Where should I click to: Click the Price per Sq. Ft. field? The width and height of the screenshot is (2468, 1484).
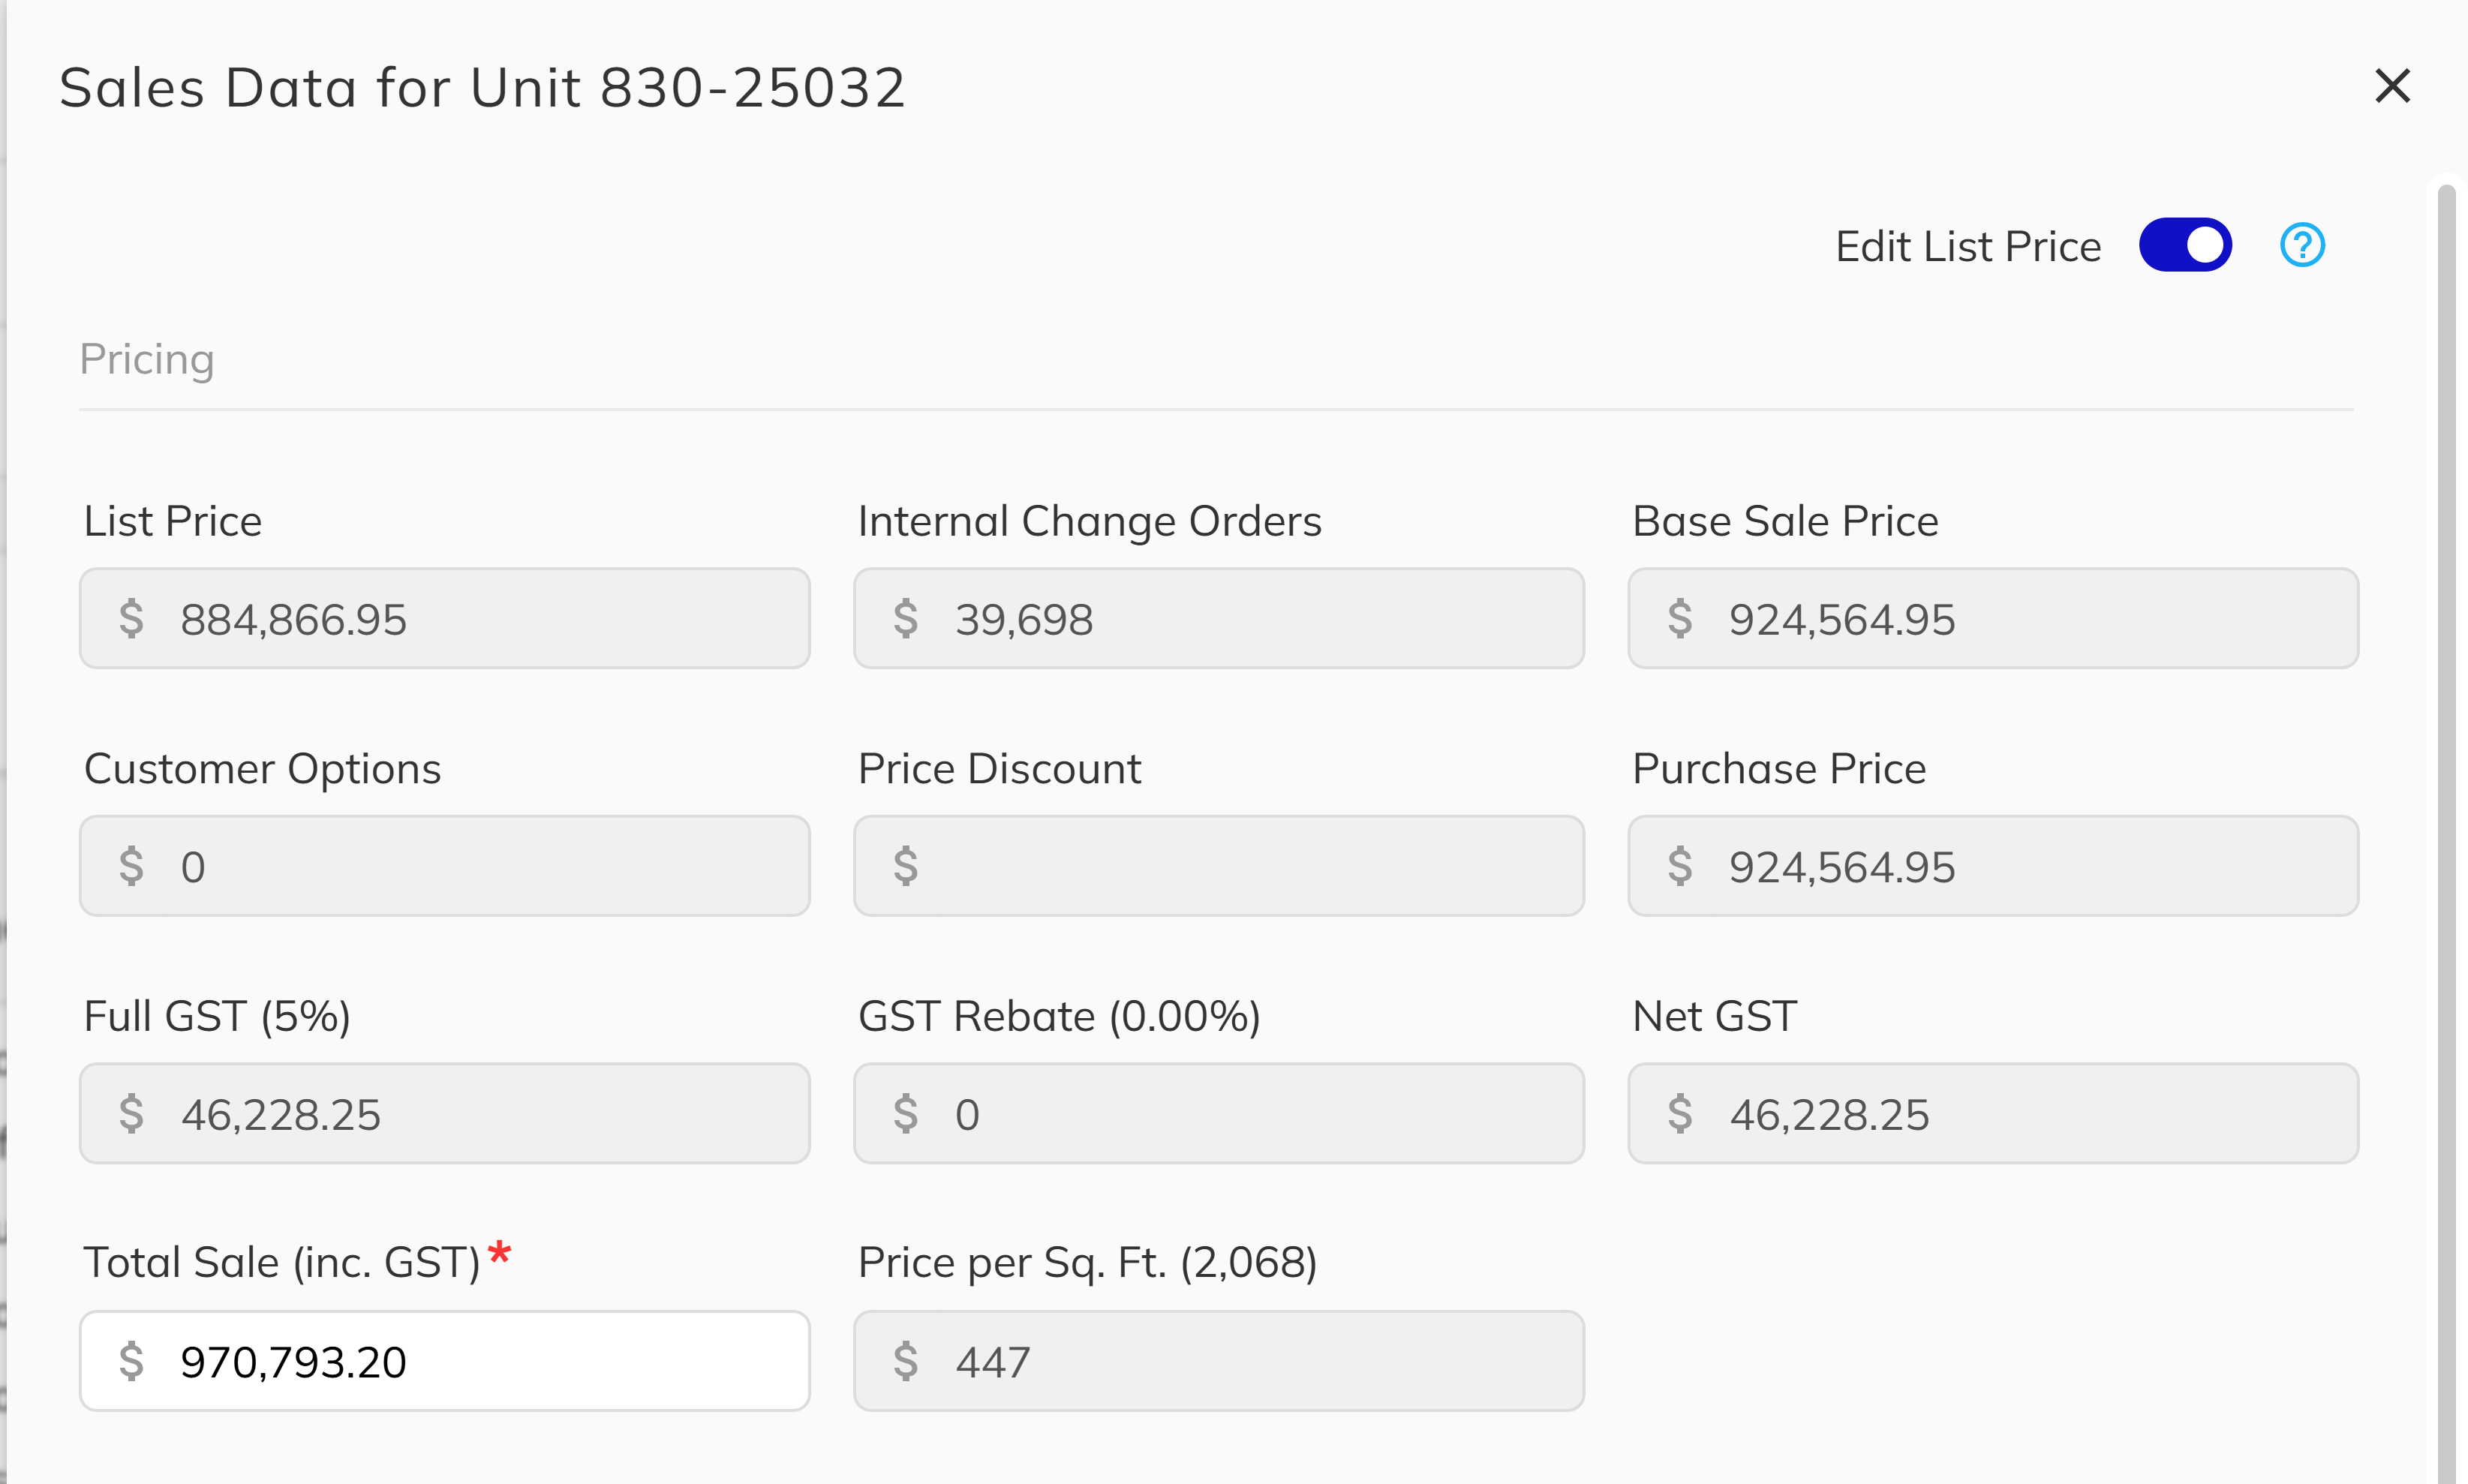pos(1219,1361)
